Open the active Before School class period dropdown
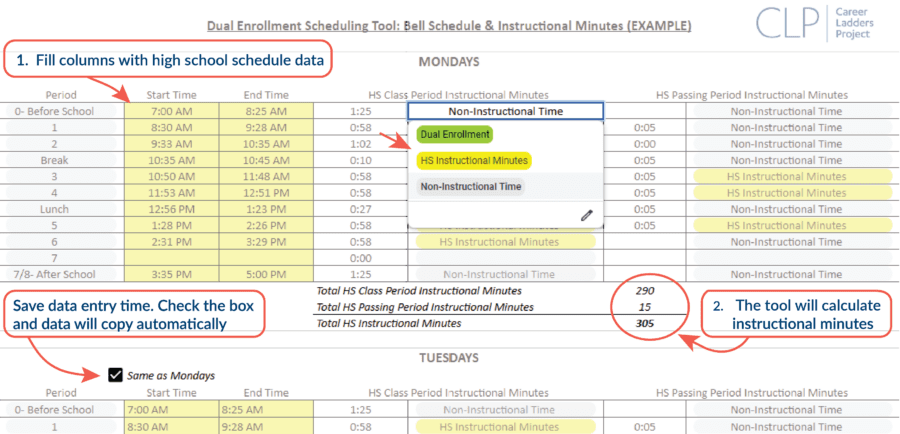The width and height of the screenshot is (900, 434). click(506, 111)
